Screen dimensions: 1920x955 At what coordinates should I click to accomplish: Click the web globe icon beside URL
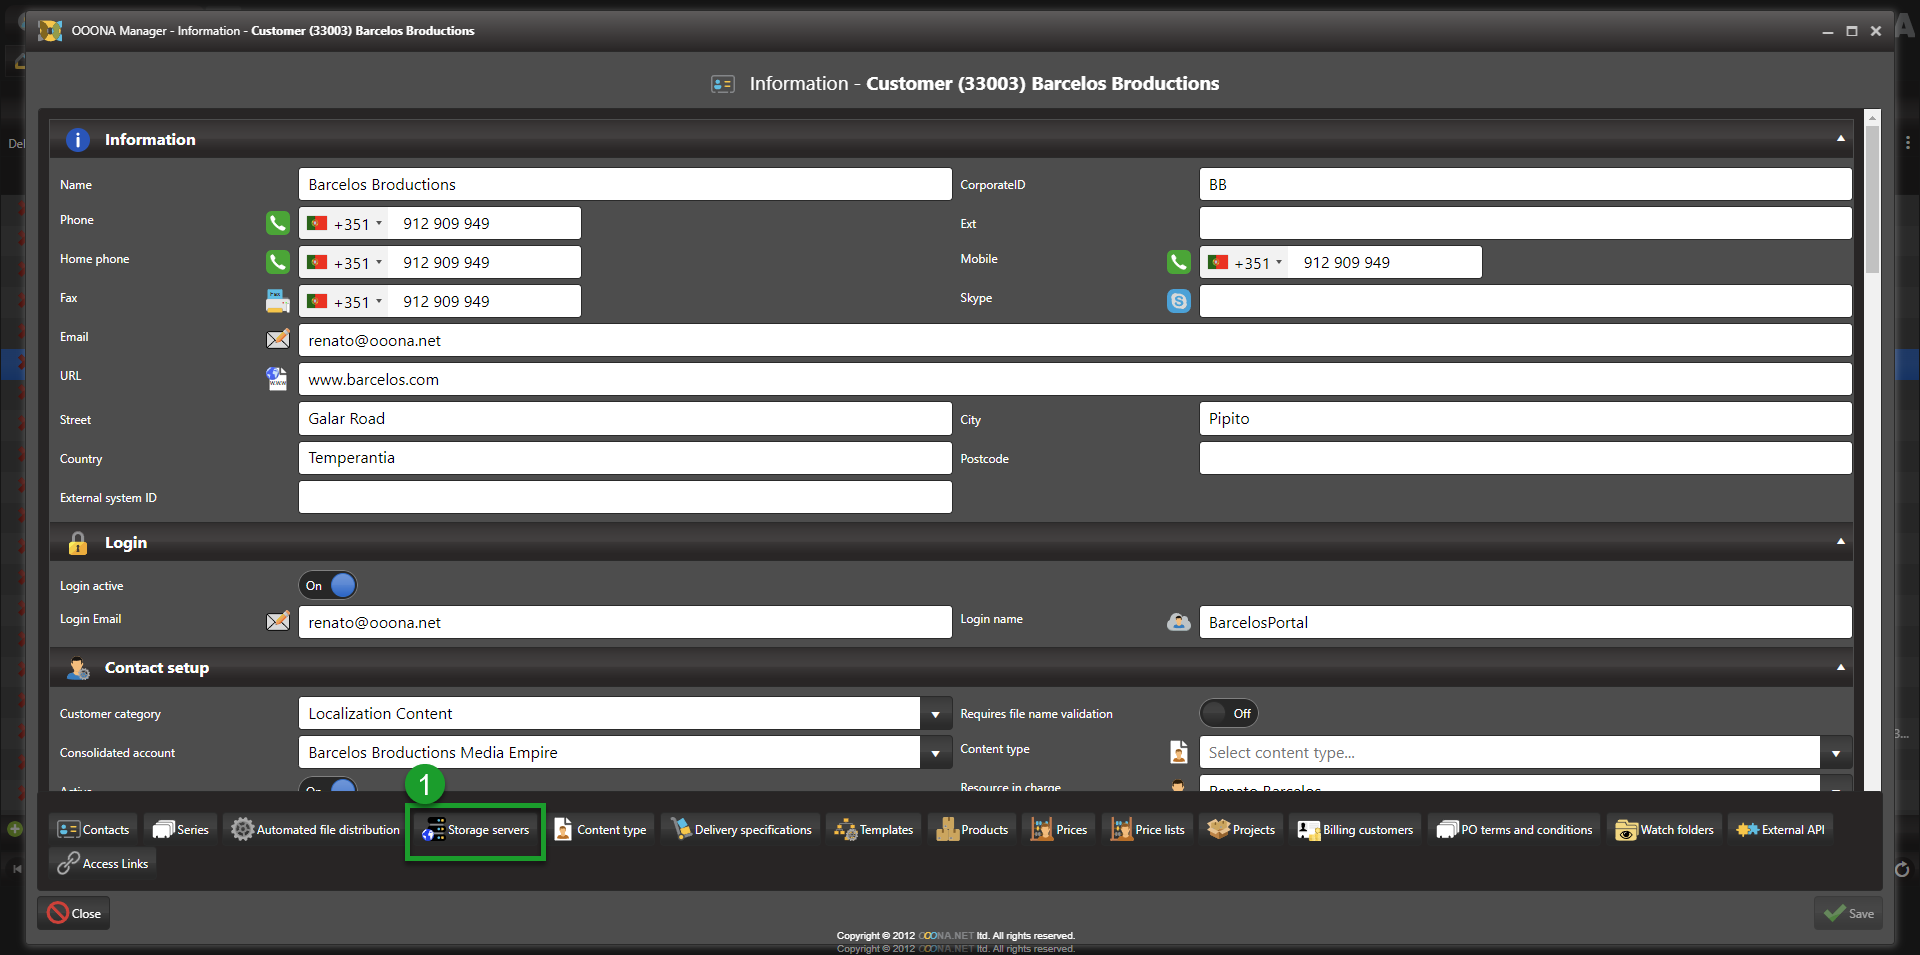pyautogui.click(x=277, y=379)
